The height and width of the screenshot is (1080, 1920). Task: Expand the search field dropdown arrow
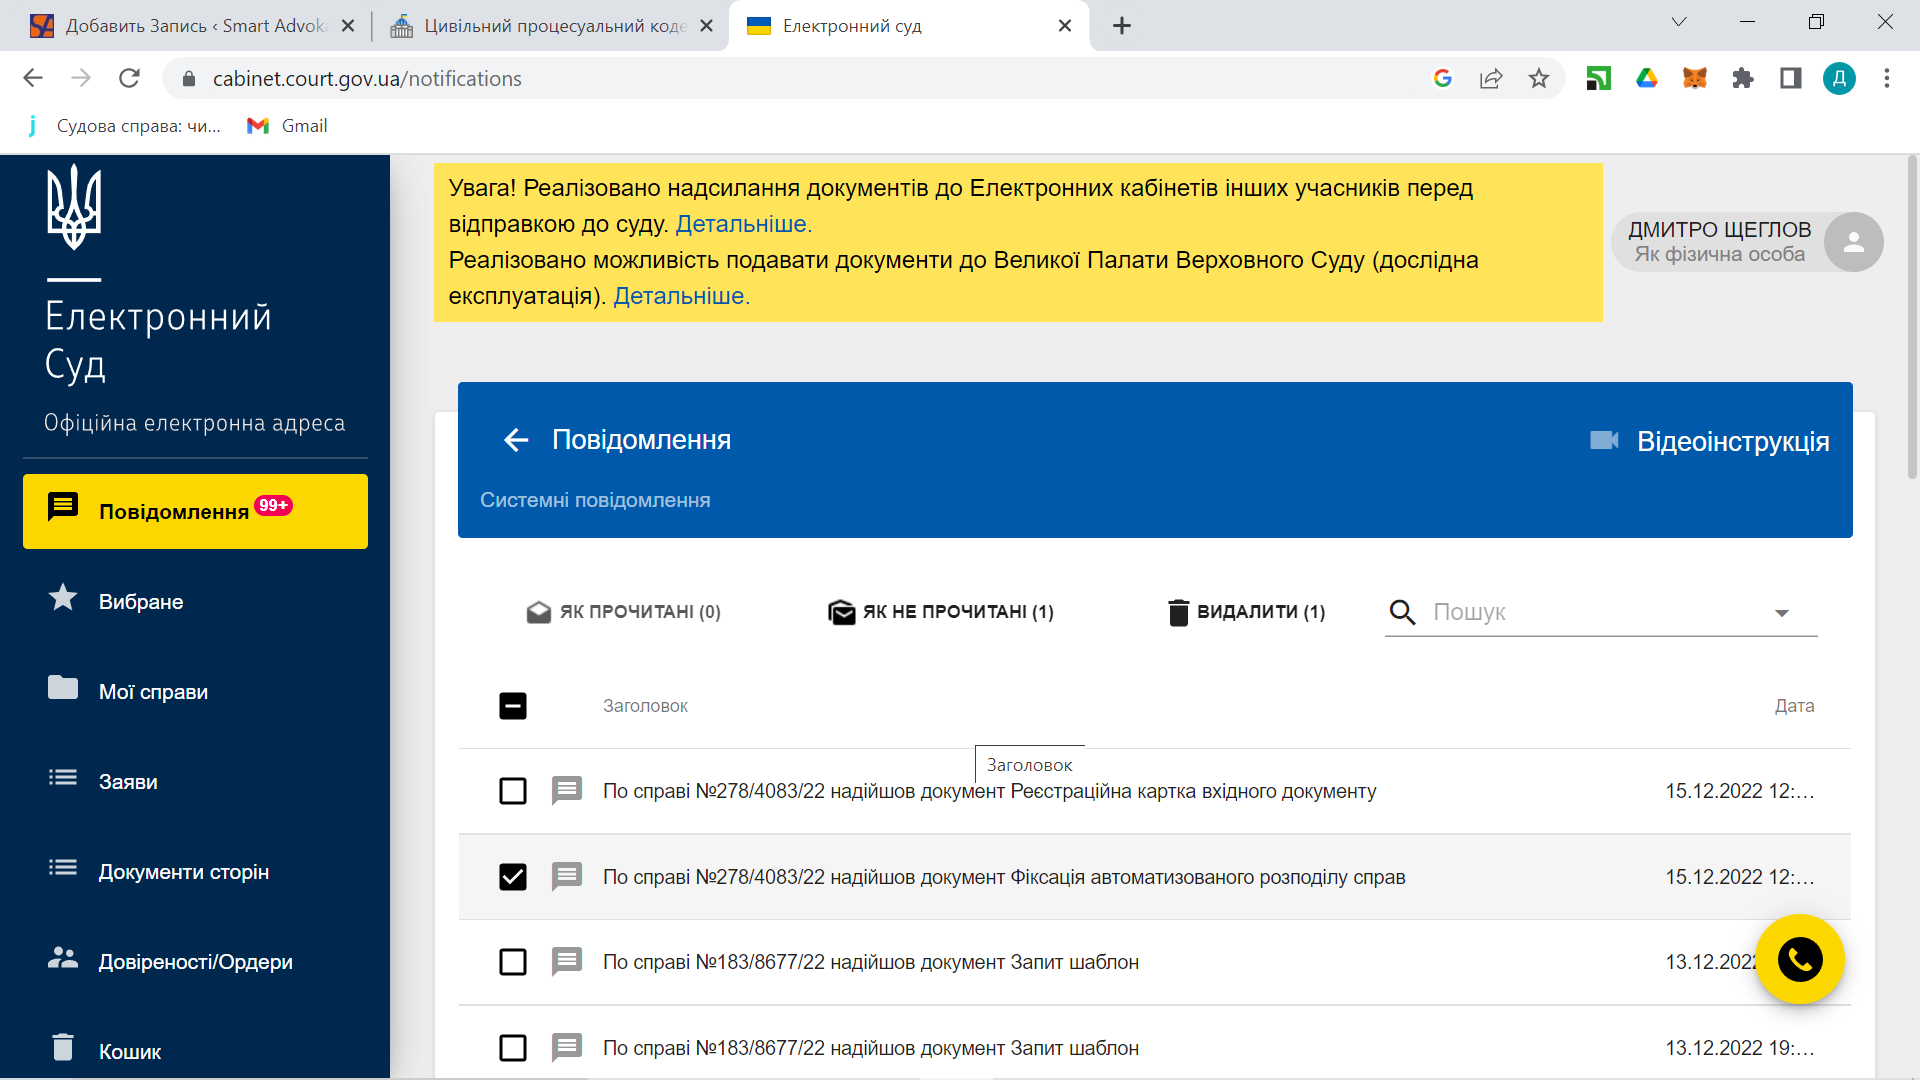pyautogui.click(x=1781, y=613)
